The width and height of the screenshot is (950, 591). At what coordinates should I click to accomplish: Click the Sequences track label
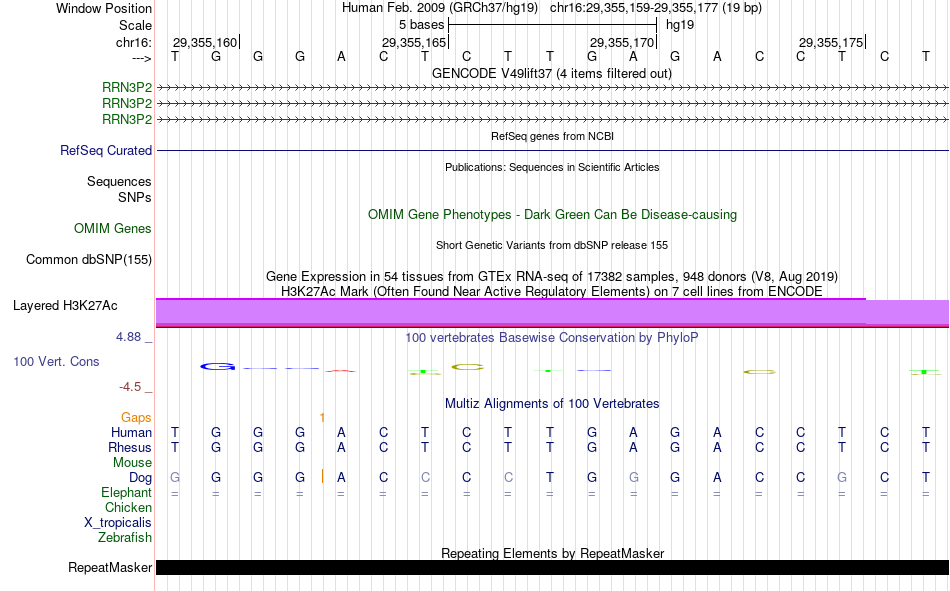[x=119, y=181]
